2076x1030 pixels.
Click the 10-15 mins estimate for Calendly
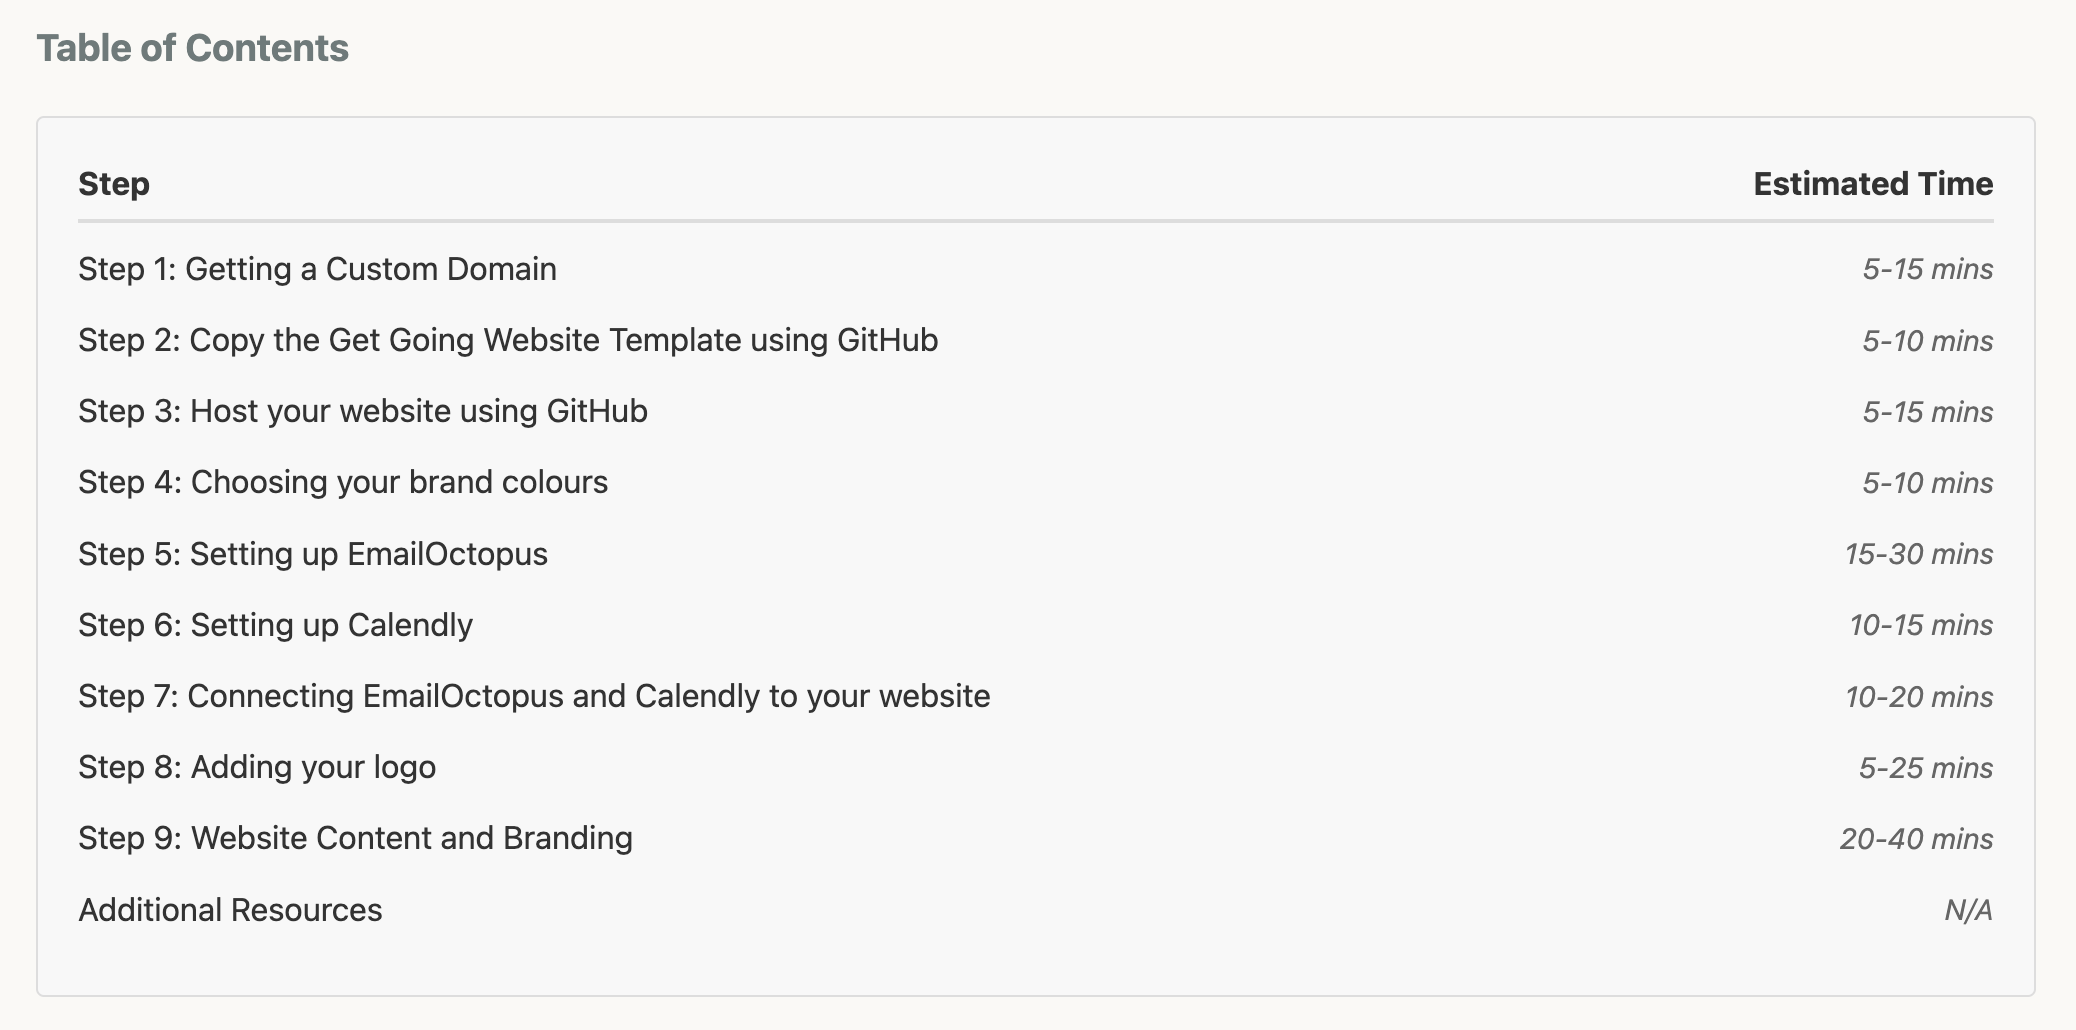pyautogui.click(x=1921, y=625)
